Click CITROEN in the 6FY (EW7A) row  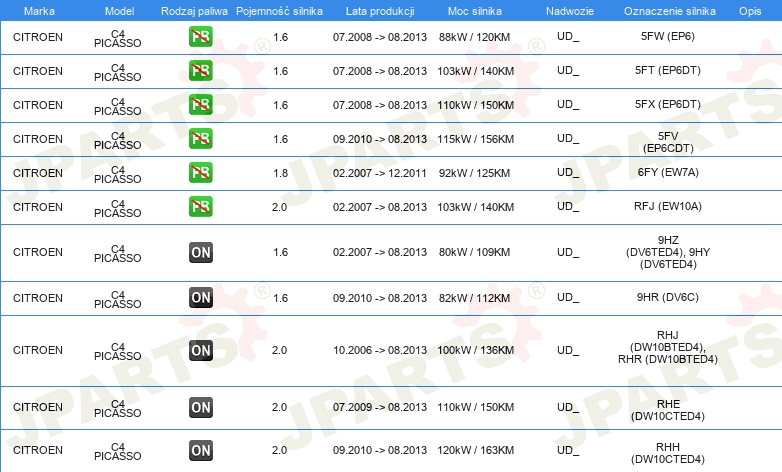pos(38,173)
